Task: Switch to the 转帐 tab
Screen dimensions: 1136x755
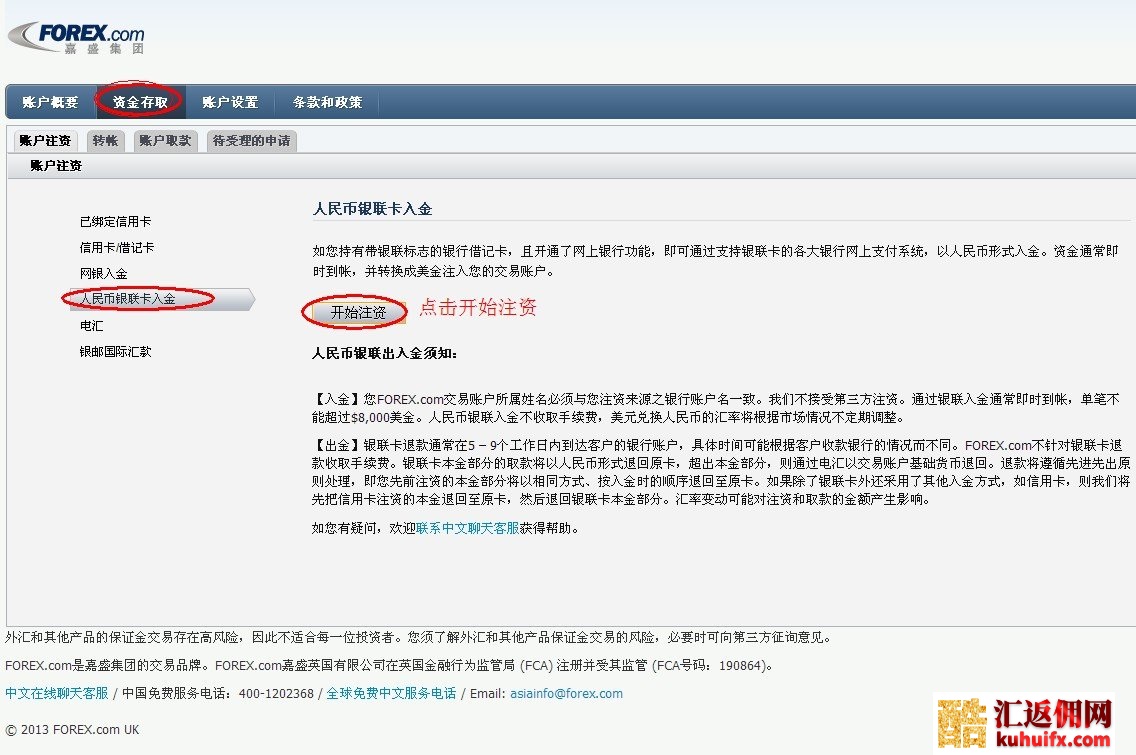Action: (x=105, y=141)
